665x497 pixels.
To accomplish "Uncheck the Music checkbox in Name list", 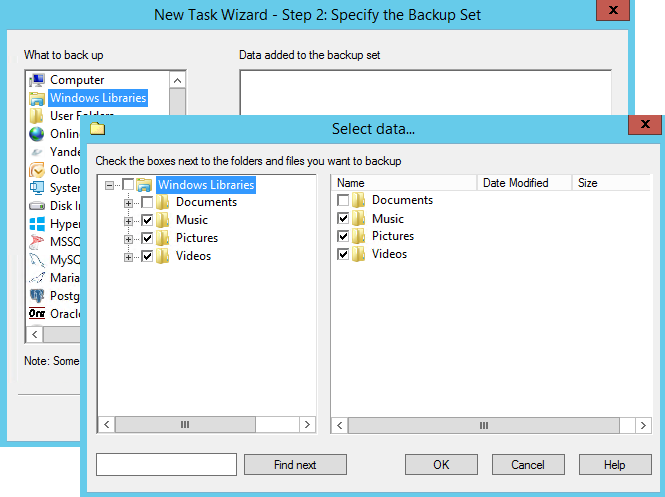I will pyautogui.click(x=343, y=218).
